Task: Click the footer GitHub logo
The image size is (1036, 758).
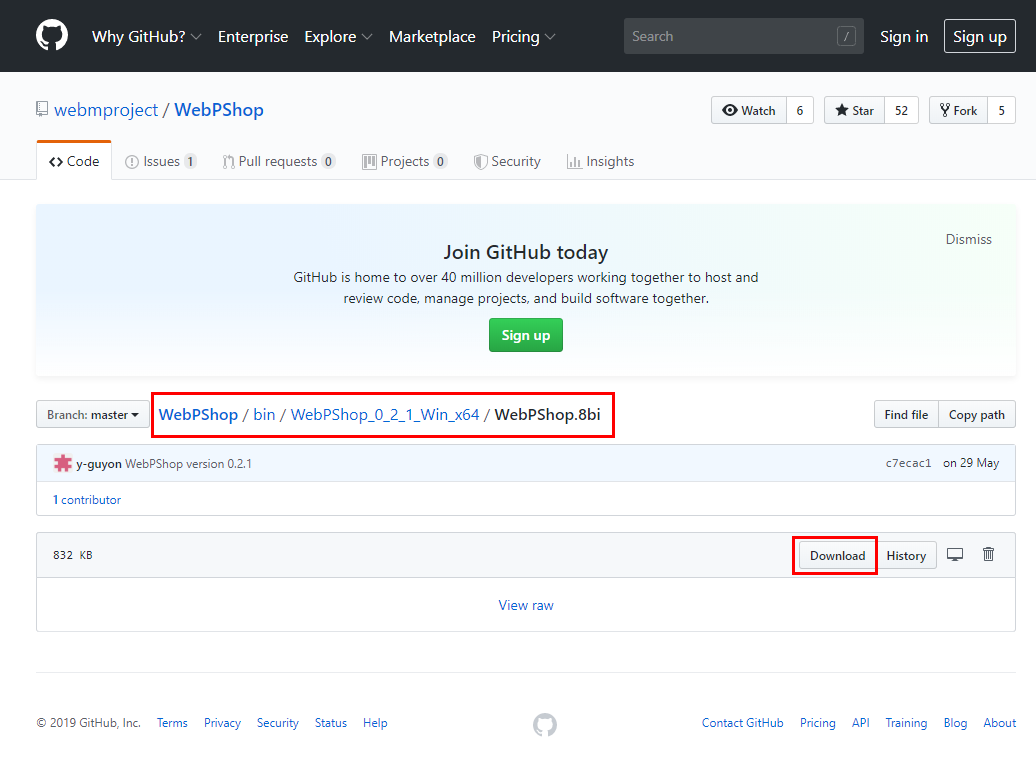Action: coord(544,724)
